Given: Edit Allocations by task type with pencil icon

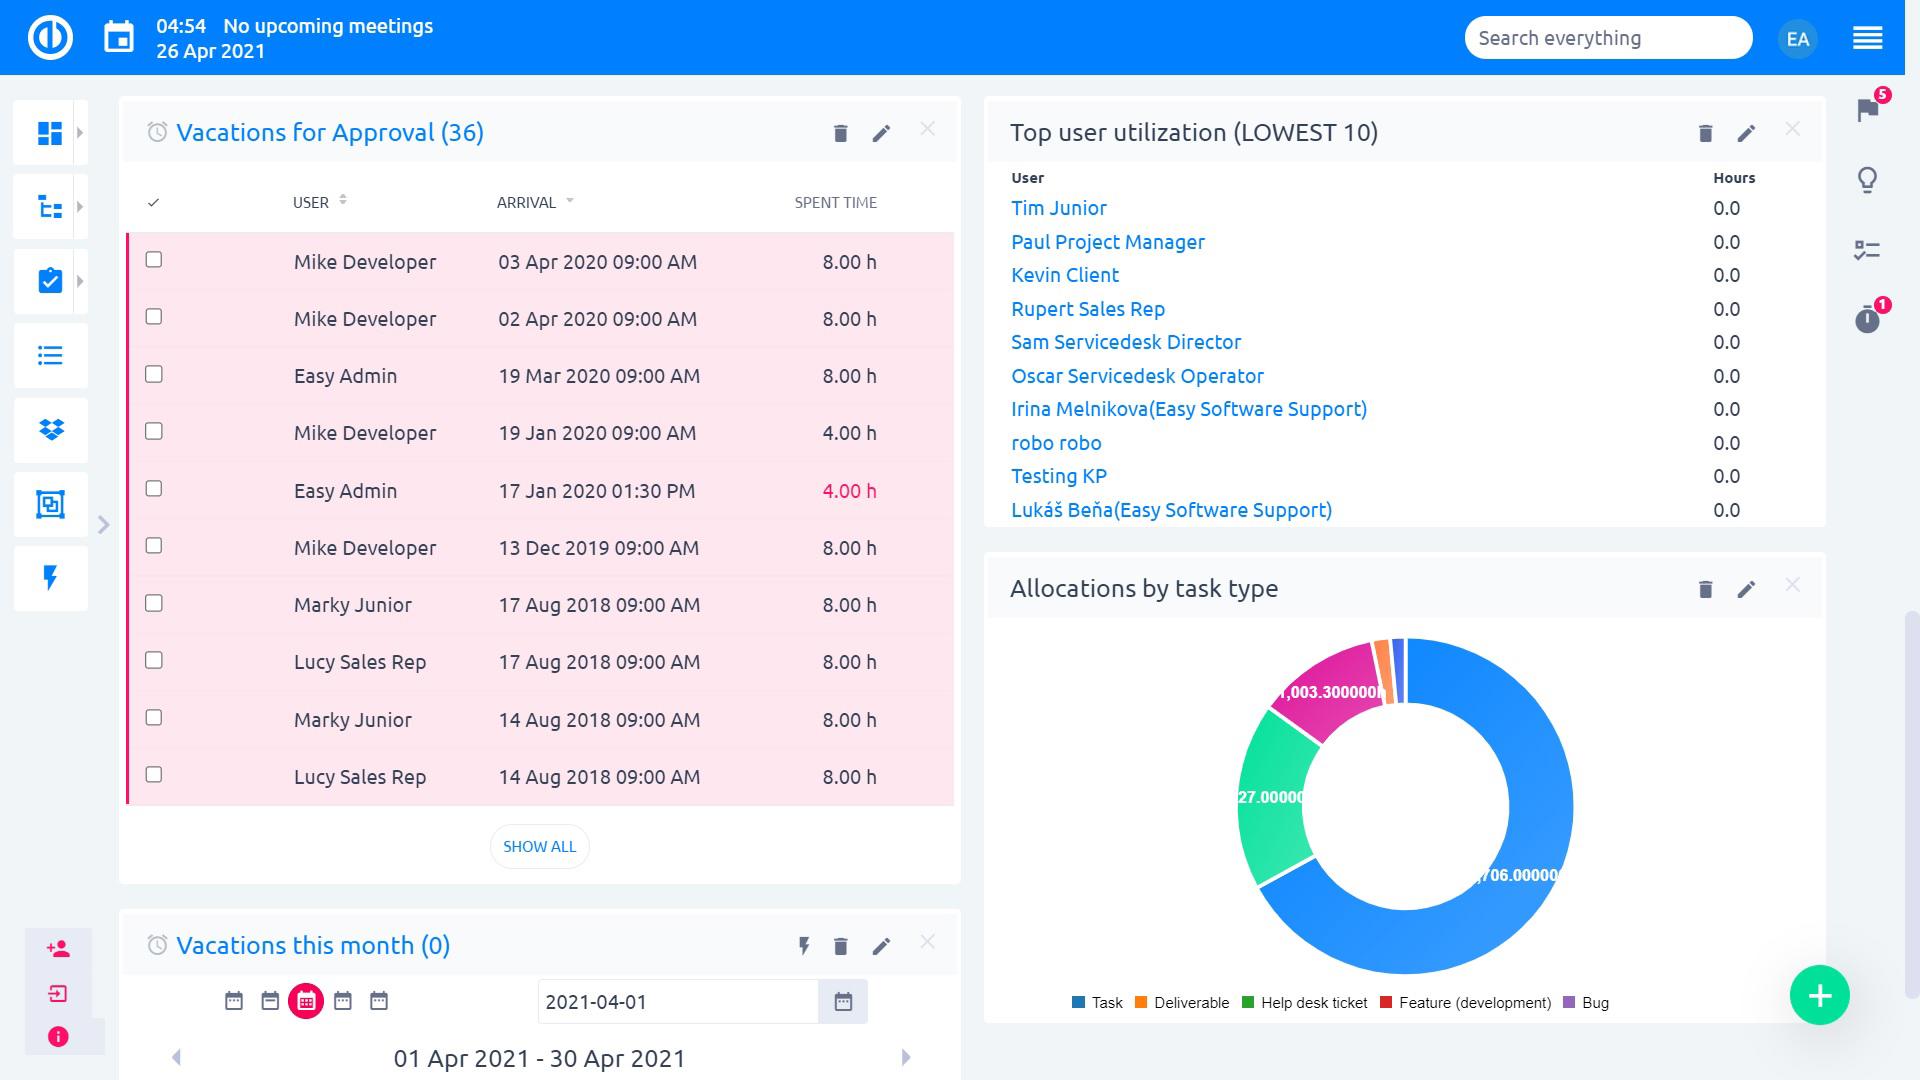Looking at the screenshot, I should tap(1746, 590).
